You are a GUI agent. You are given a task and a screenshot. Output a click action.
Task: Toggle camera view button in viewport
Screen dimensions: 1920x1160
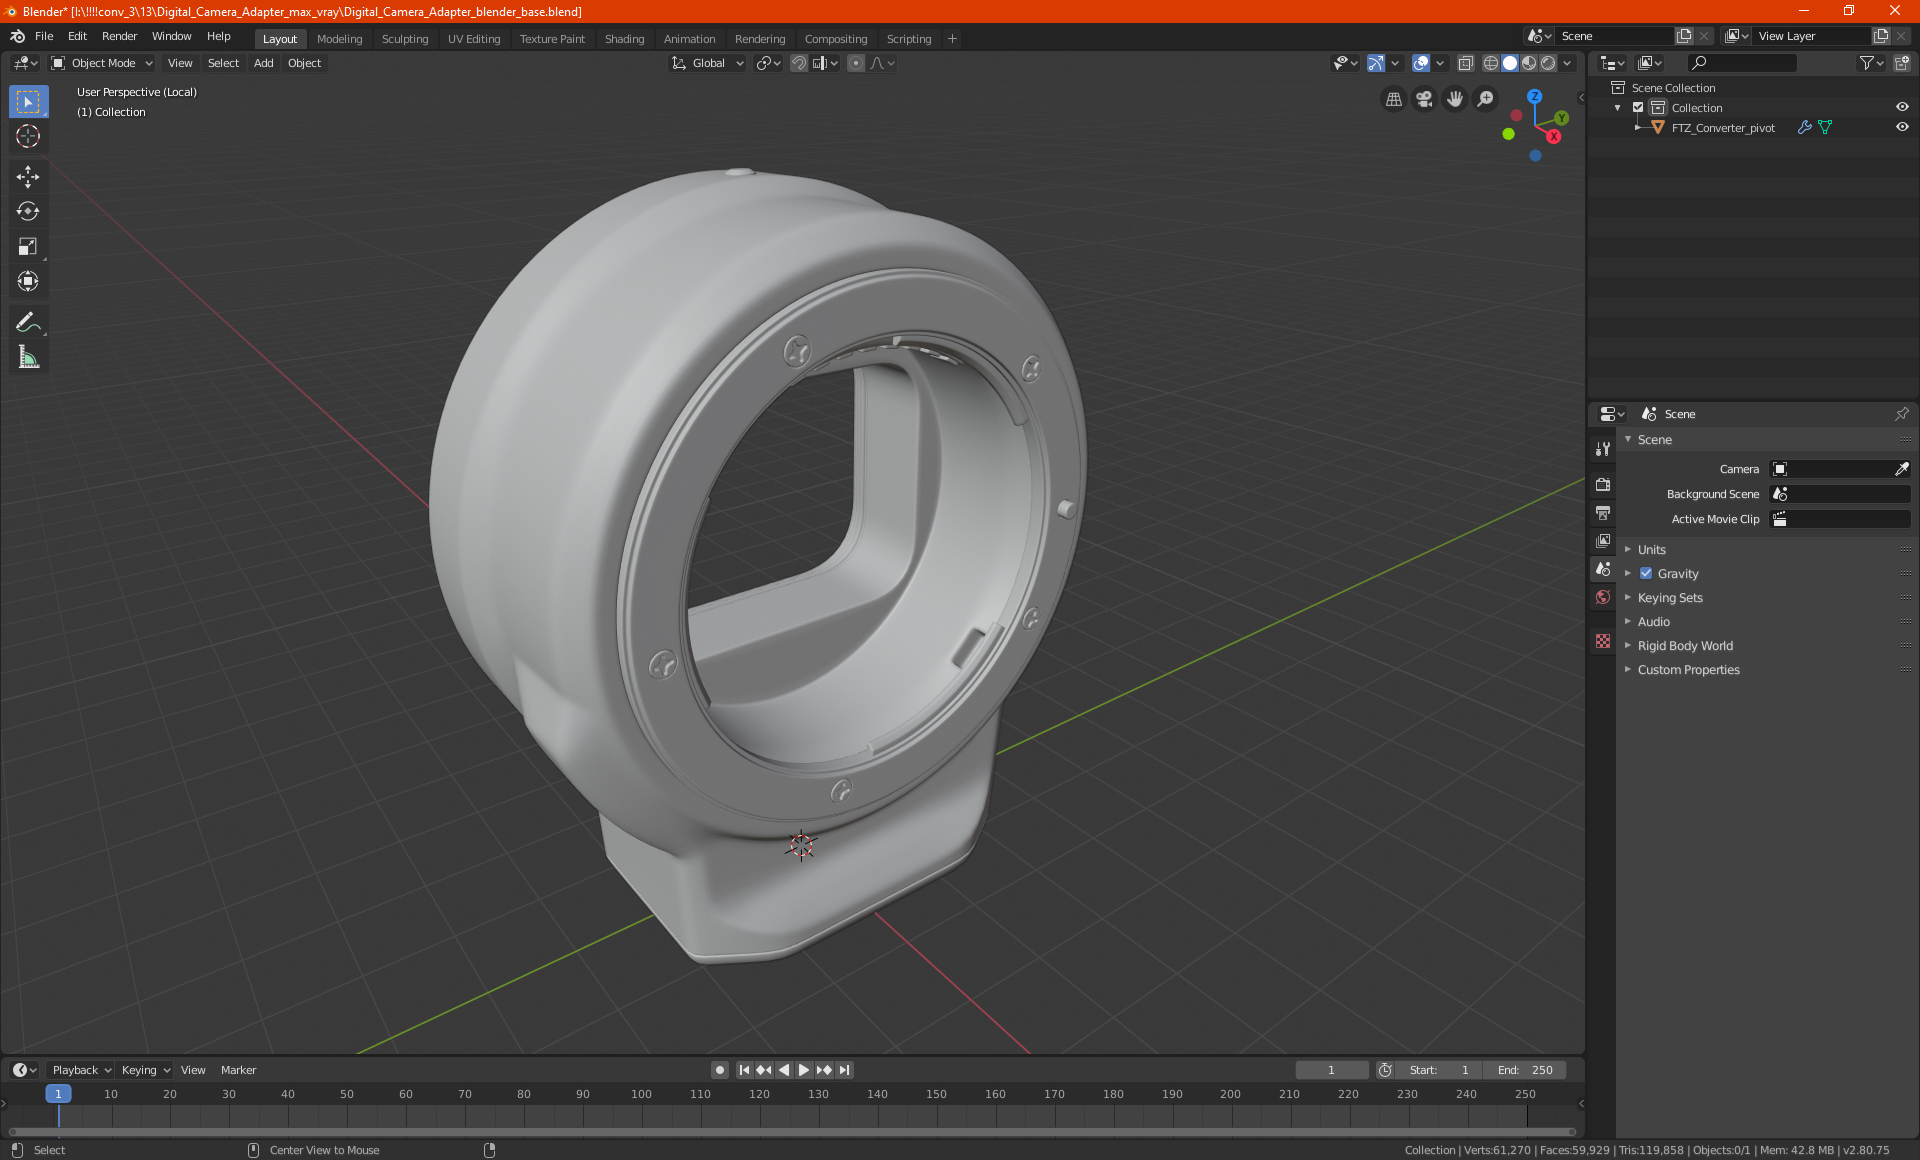click(1424, 99)
